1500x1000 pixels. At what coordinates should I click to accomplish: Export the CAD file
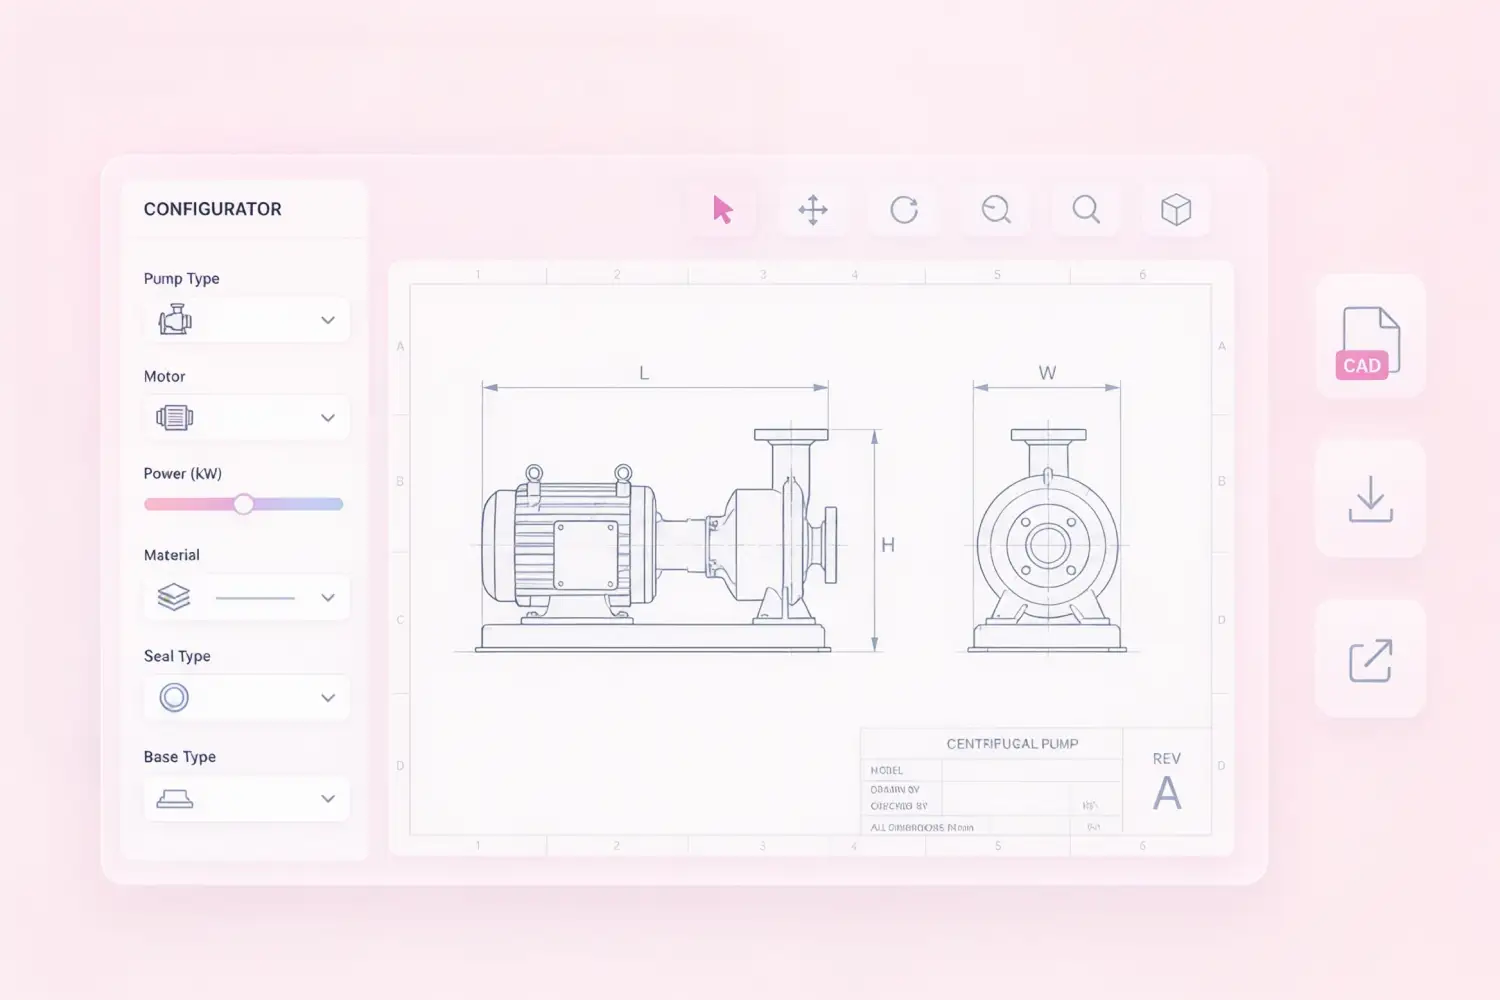(1369, 338)
